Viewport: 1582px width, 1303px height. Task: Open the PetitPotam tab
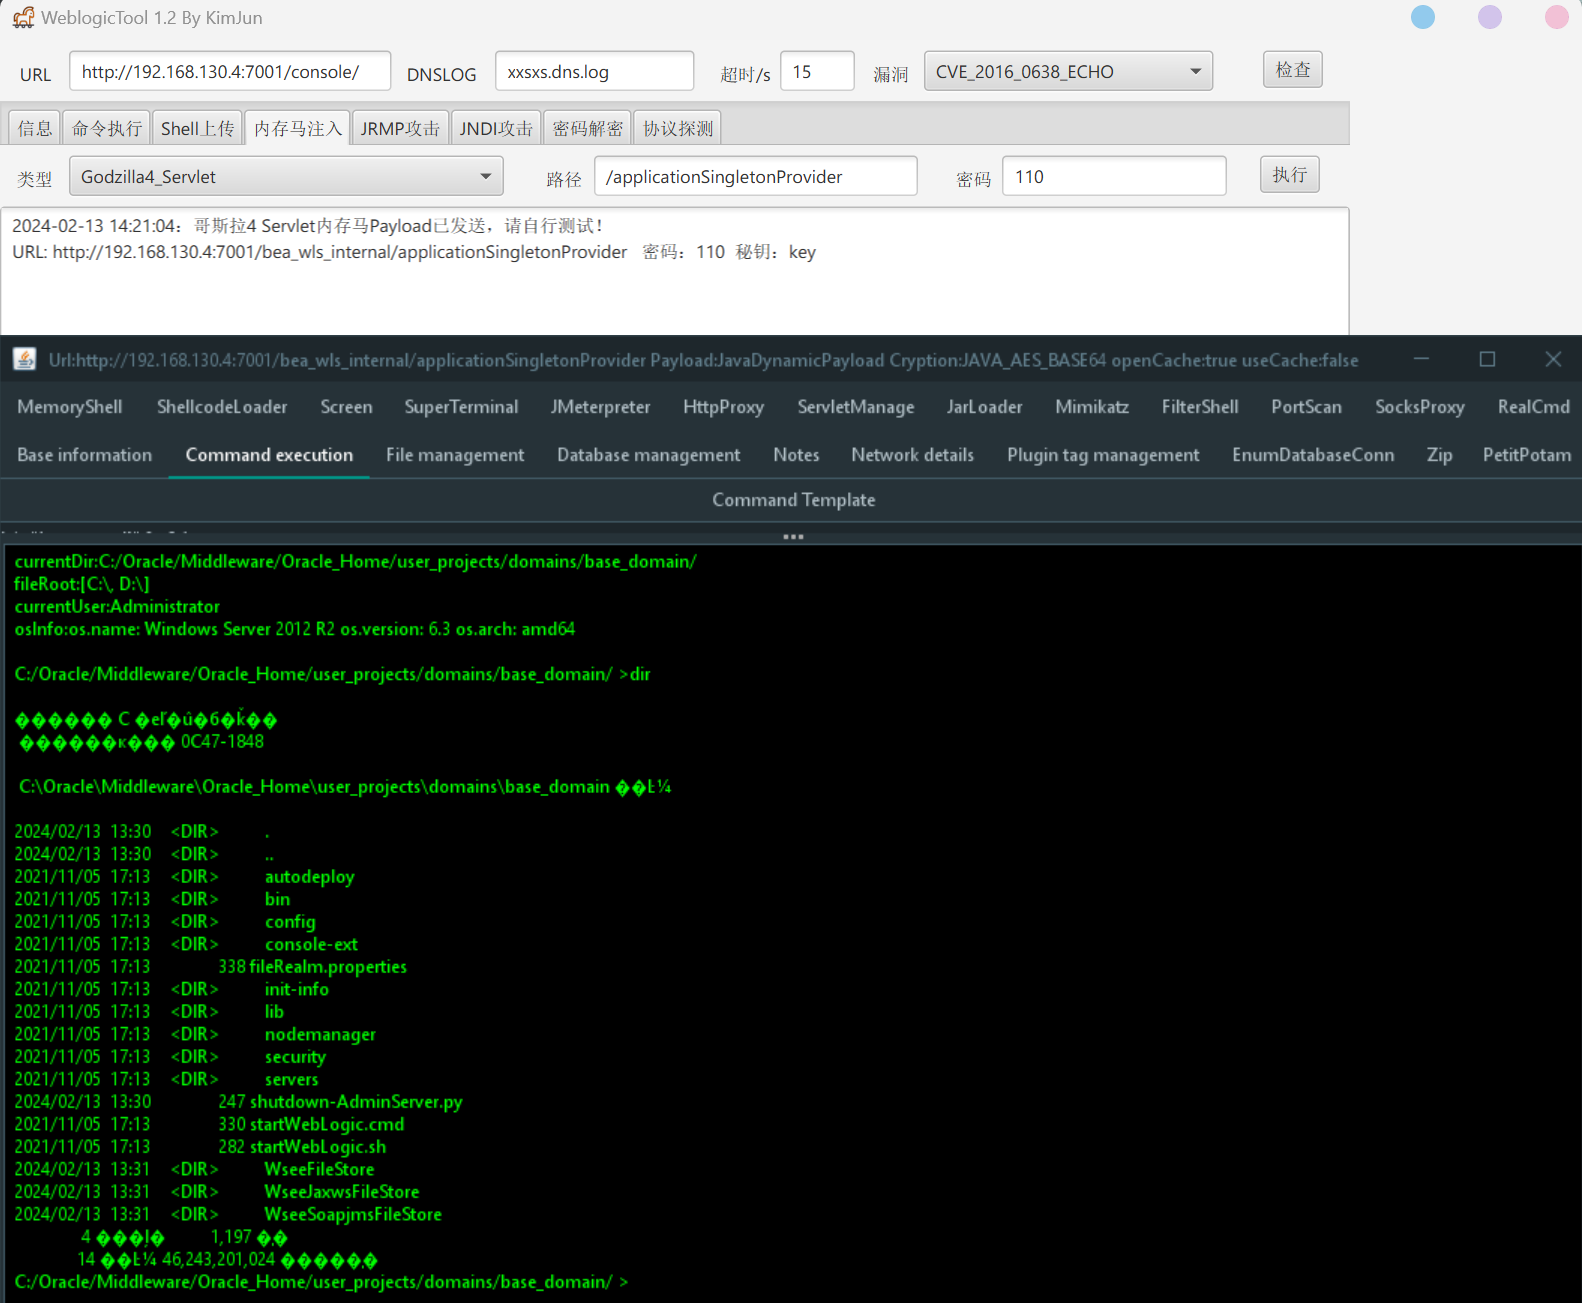(1526, 455)
